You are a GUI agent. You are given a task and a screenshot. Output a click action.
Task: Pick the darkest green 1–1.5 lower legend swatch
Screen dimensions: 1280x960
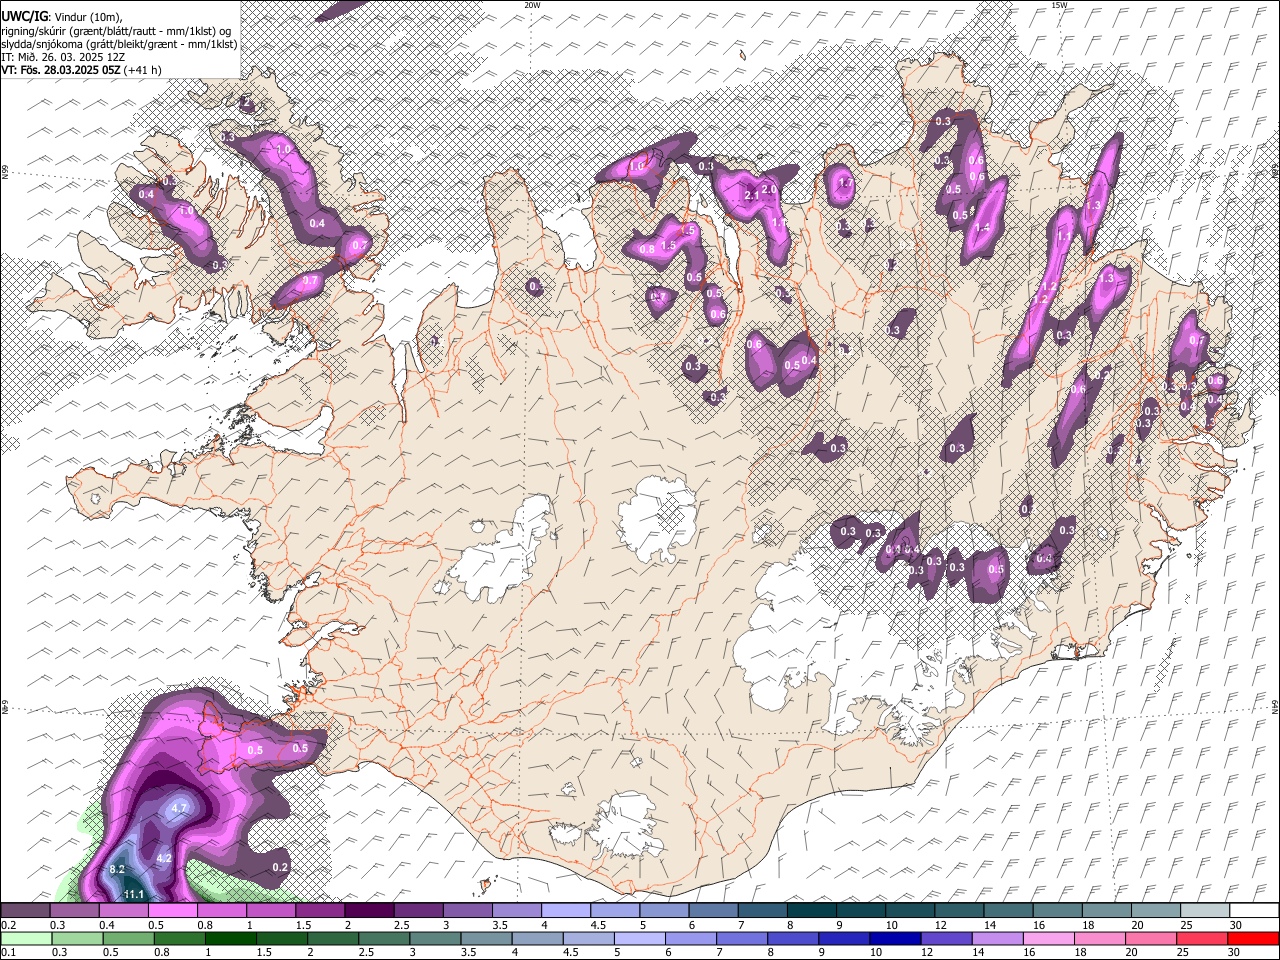click(x=230, y=938)
